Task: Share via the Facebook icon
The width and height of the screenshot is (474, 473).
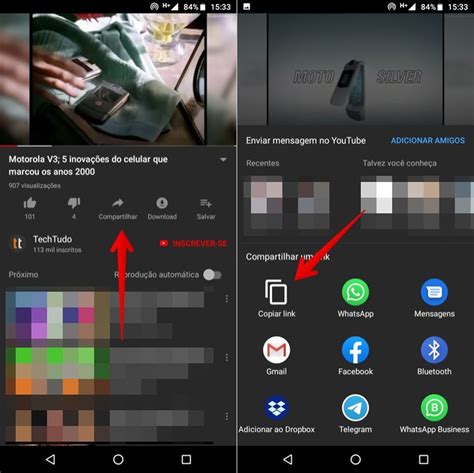Action: tap(355, 350)
